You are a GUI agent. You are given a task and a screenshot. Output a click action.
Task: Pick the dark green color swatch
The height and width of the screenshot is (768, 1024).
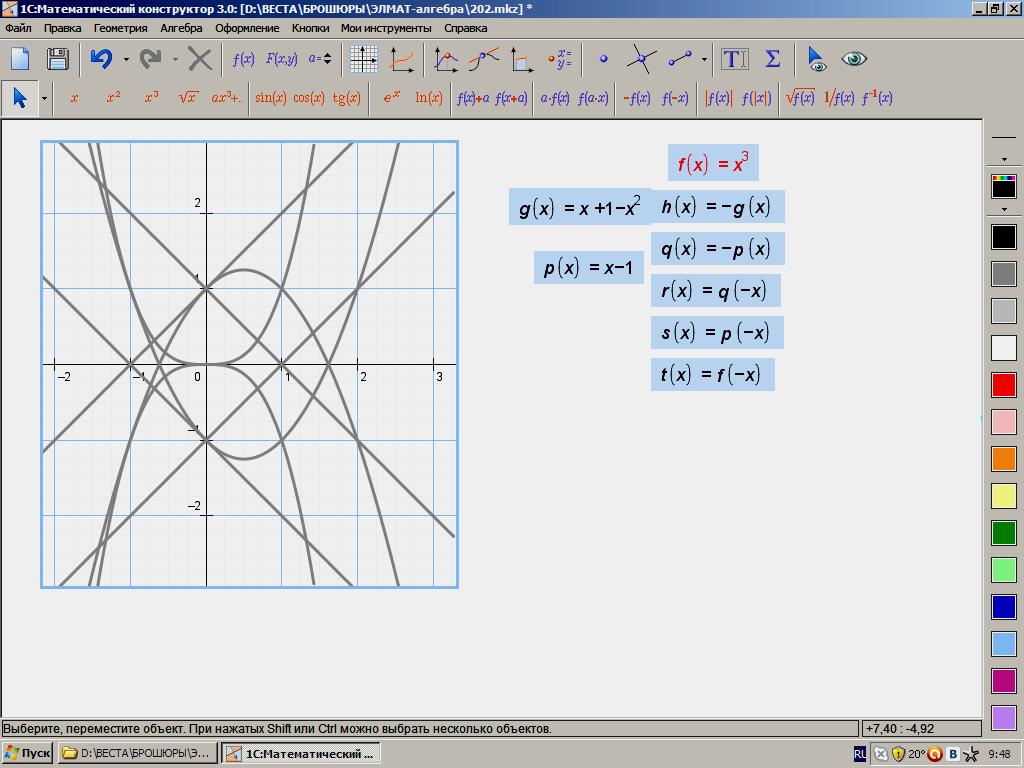click(x=1004, y=533)
